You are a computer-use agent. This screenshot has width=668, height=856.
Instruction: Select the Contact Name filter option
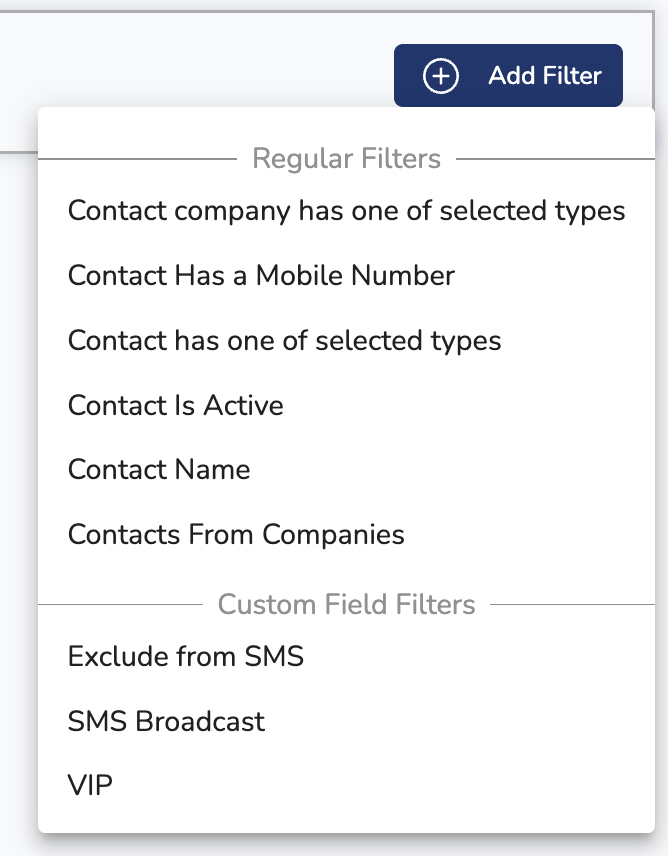coord(159,470)
